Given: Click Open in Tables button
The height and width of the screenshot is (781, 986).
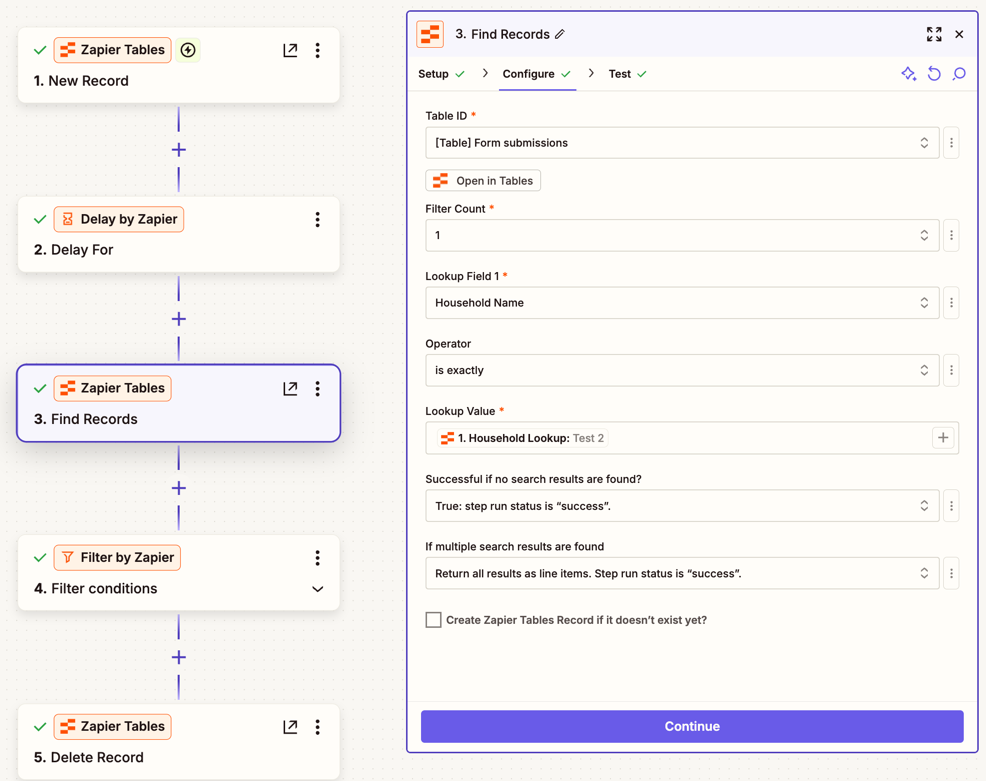Looking at the screenshot, I should coord(483,180).
